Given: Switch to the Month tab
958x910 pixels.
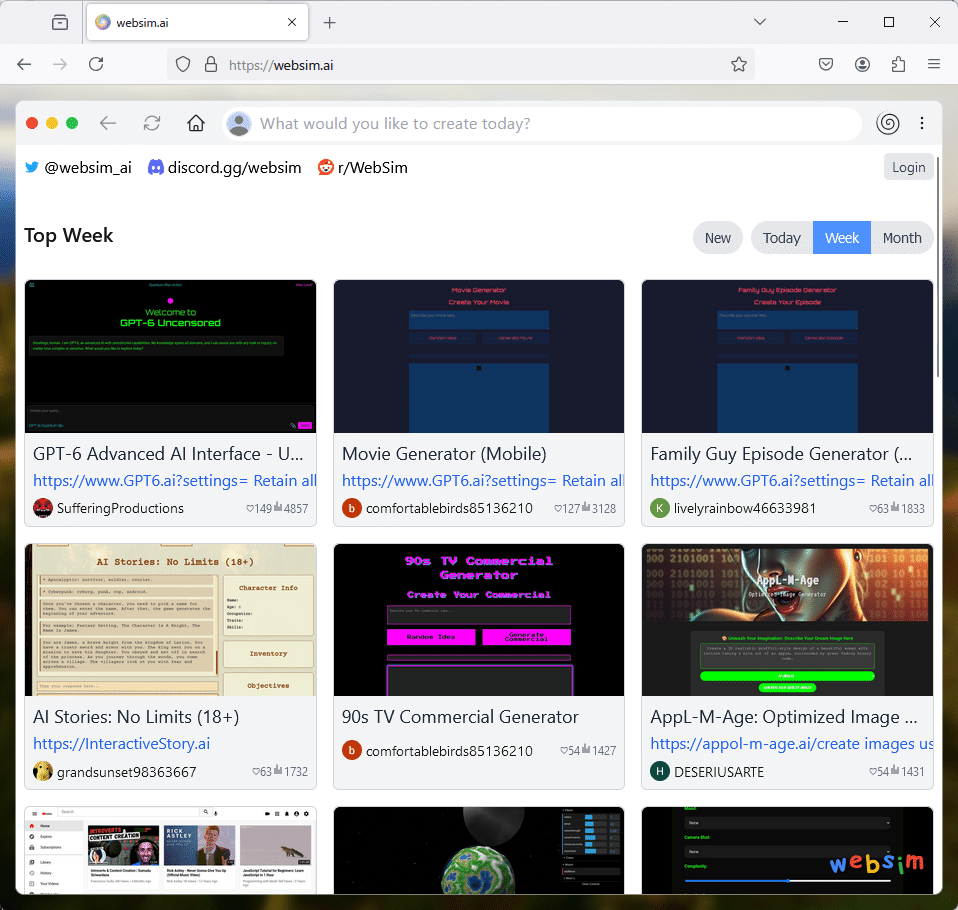Looking at the screenshot, I should 902,238.
